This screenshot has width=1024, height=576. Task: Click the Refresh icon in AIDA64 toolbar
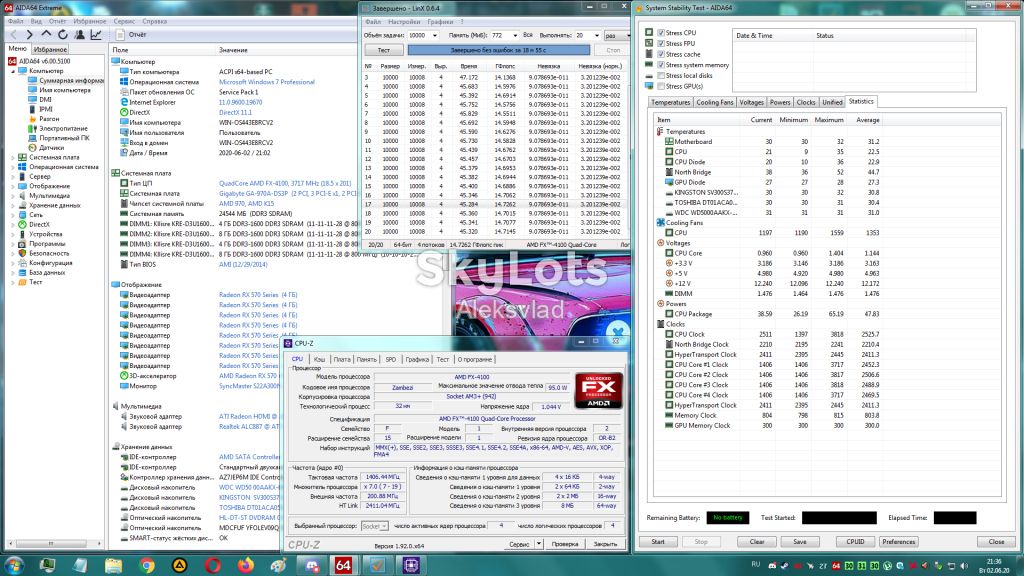pos(63,35)
